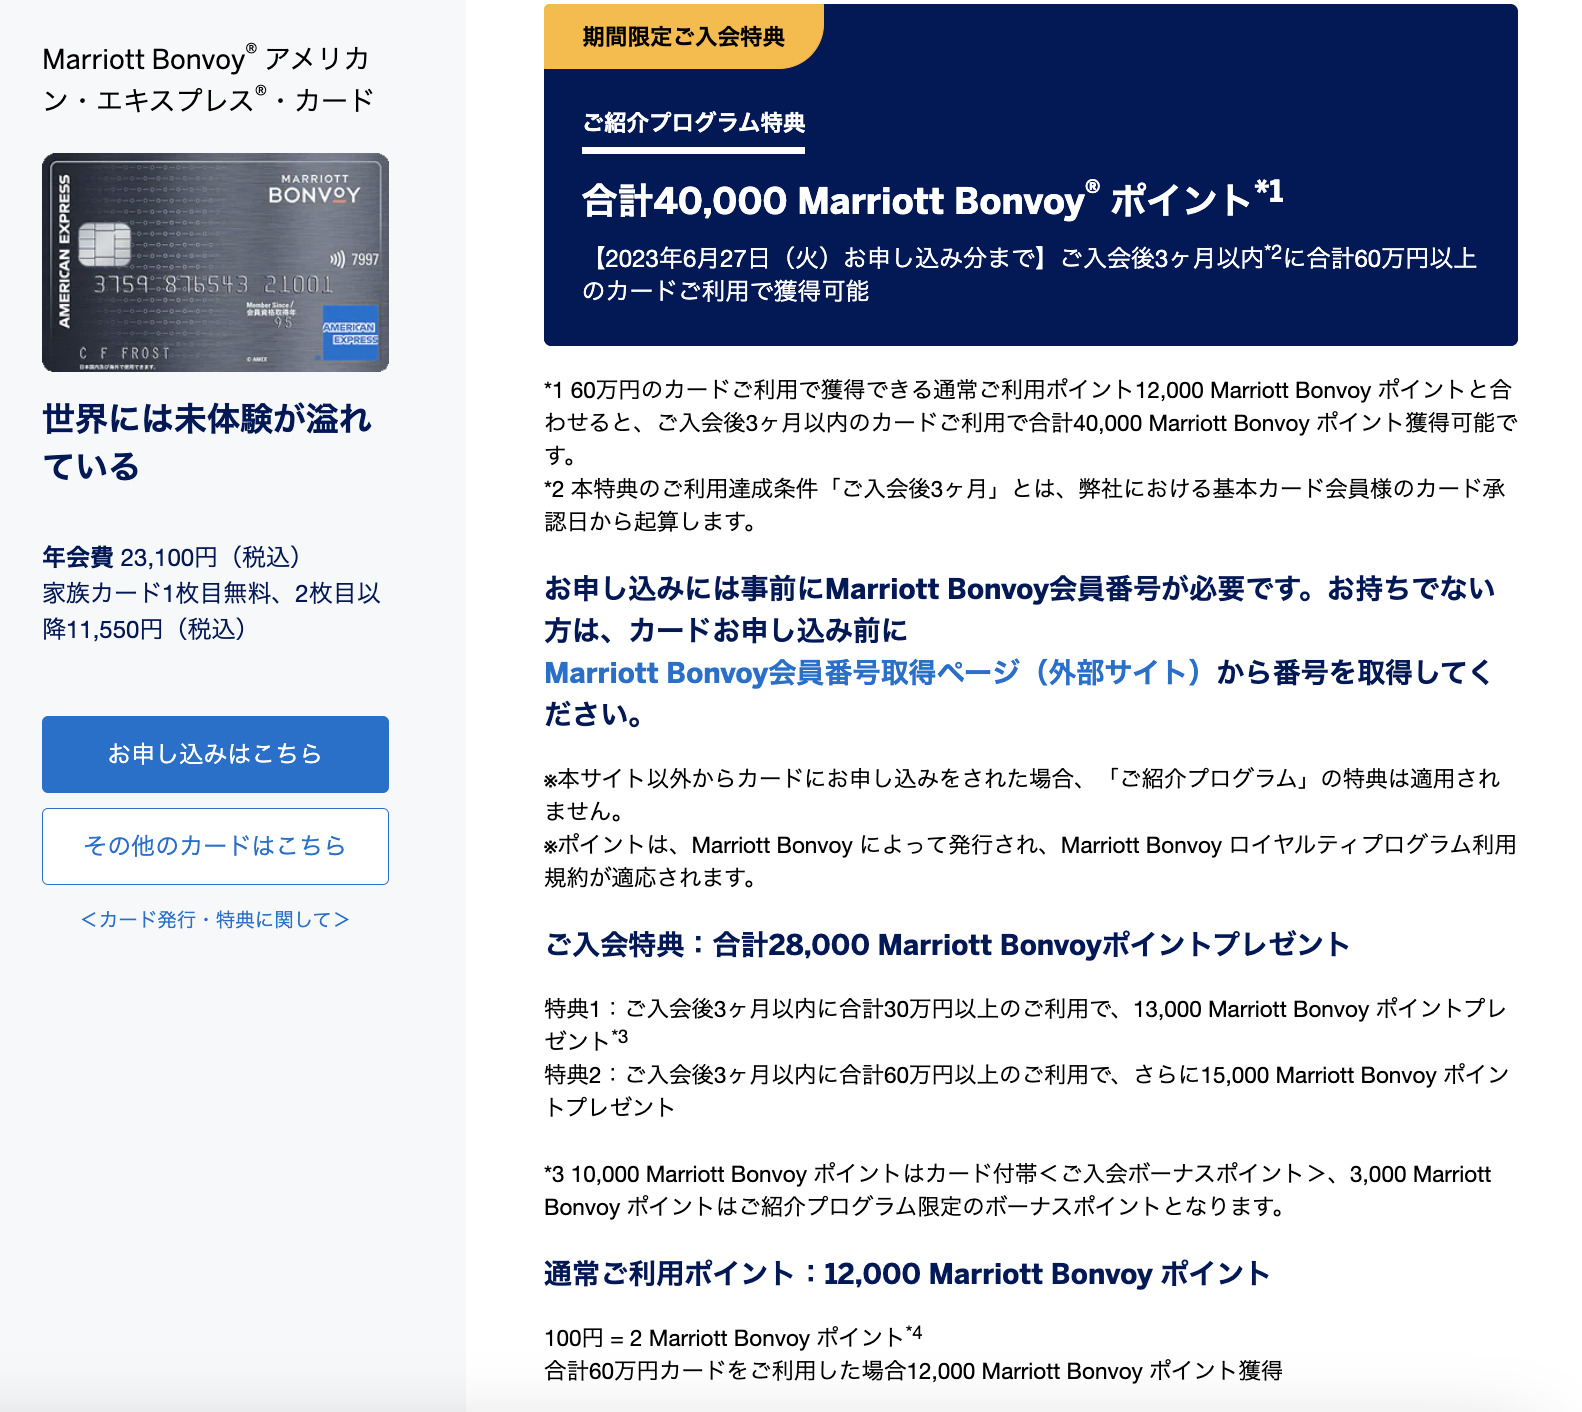Click the 合計40,000 Marriott Bonvoy ポイント headline
This screenshot has height=1412, width=1582.
click(x=932, y=200)
